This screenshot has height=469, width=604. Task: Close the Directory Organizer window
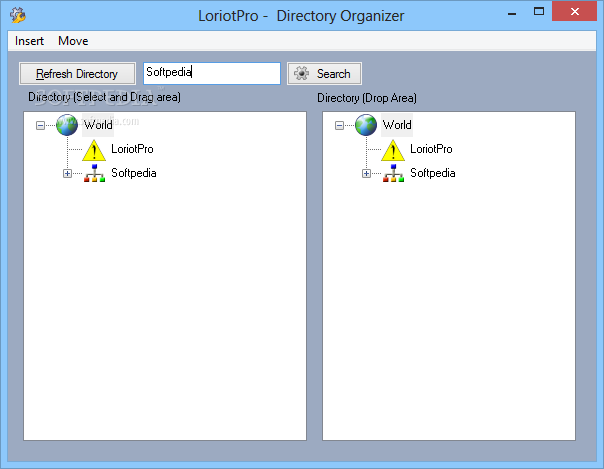coord(575,12)
